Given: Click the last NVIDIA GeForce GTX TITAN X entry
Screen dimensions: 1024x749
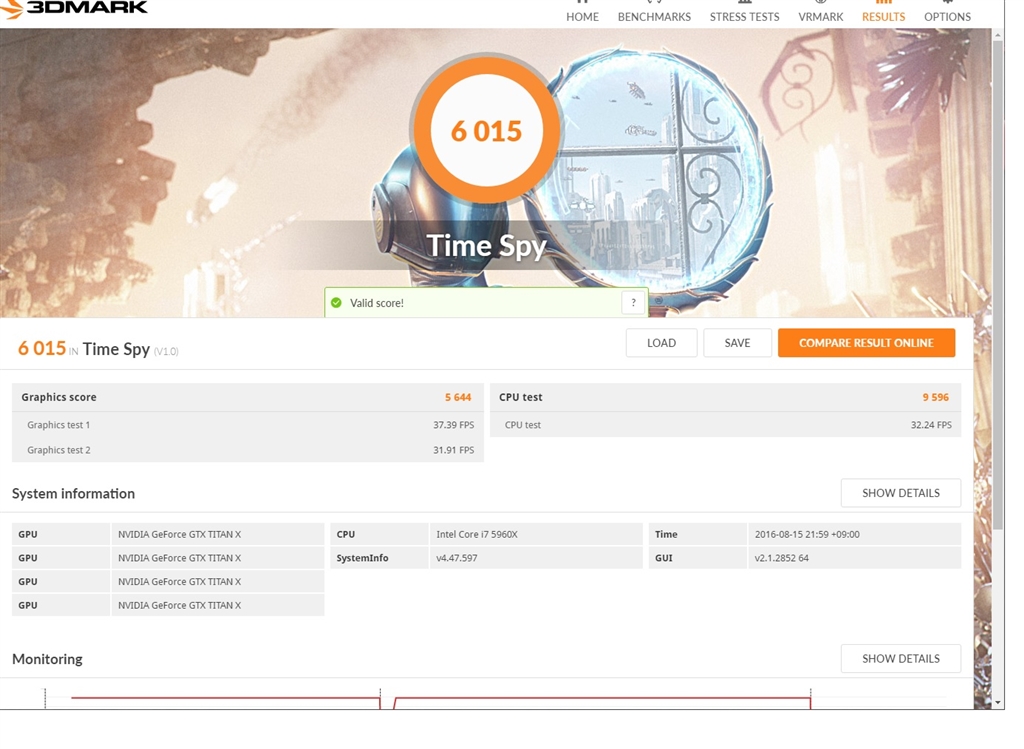Looking at the screenshot, I should pyautogui.click(x=180, y=605).
